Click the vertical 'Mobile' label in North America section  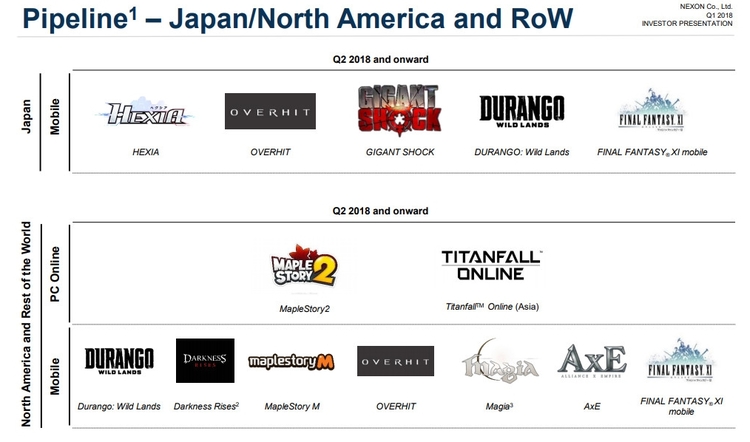55,376
